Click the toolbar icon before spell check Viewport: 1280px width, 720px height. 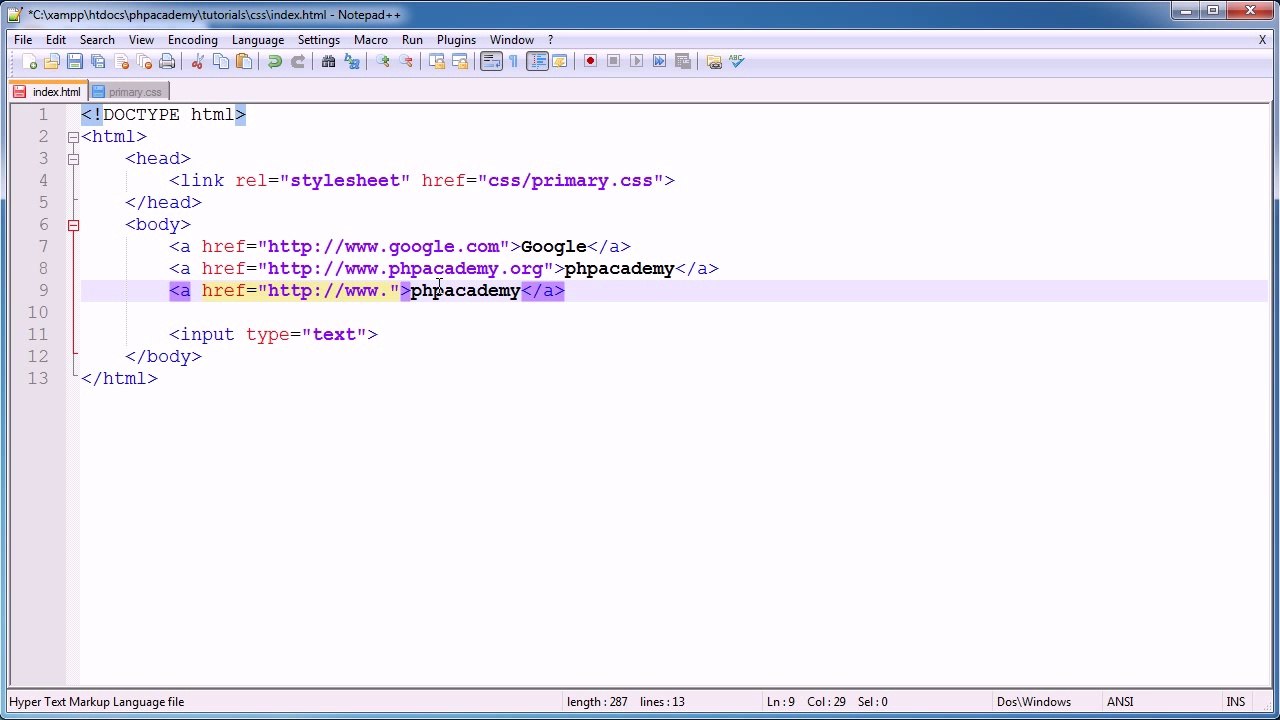(x=714, y=62)
